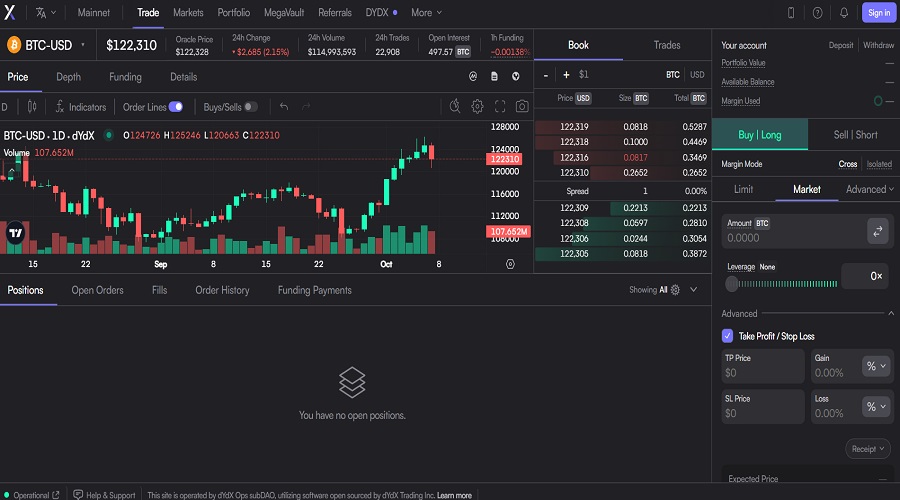Go to the Portfolio page
This screenshot has width=900, height=500.
tap(234, 12)
